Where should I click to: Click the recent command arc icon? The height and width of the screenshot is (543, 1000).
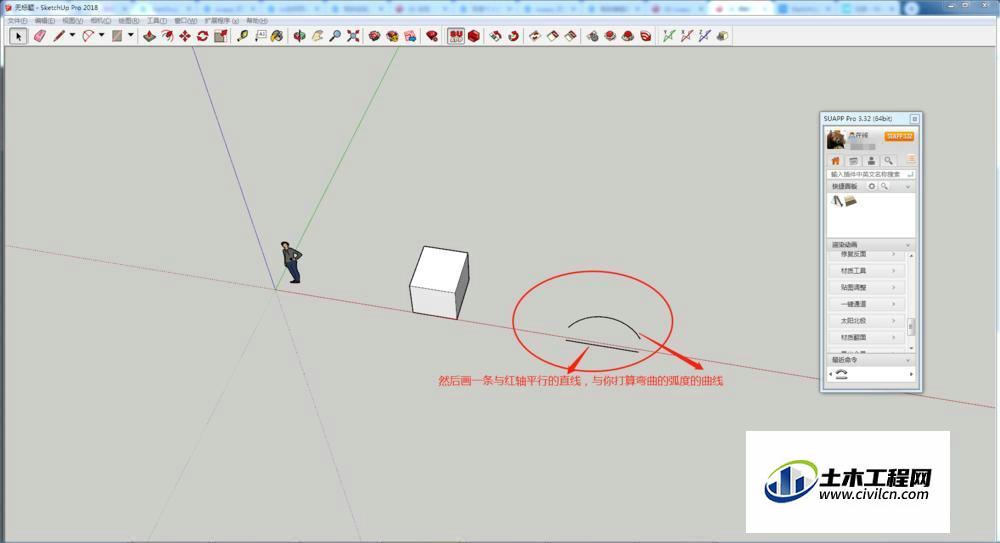[841, 375]
